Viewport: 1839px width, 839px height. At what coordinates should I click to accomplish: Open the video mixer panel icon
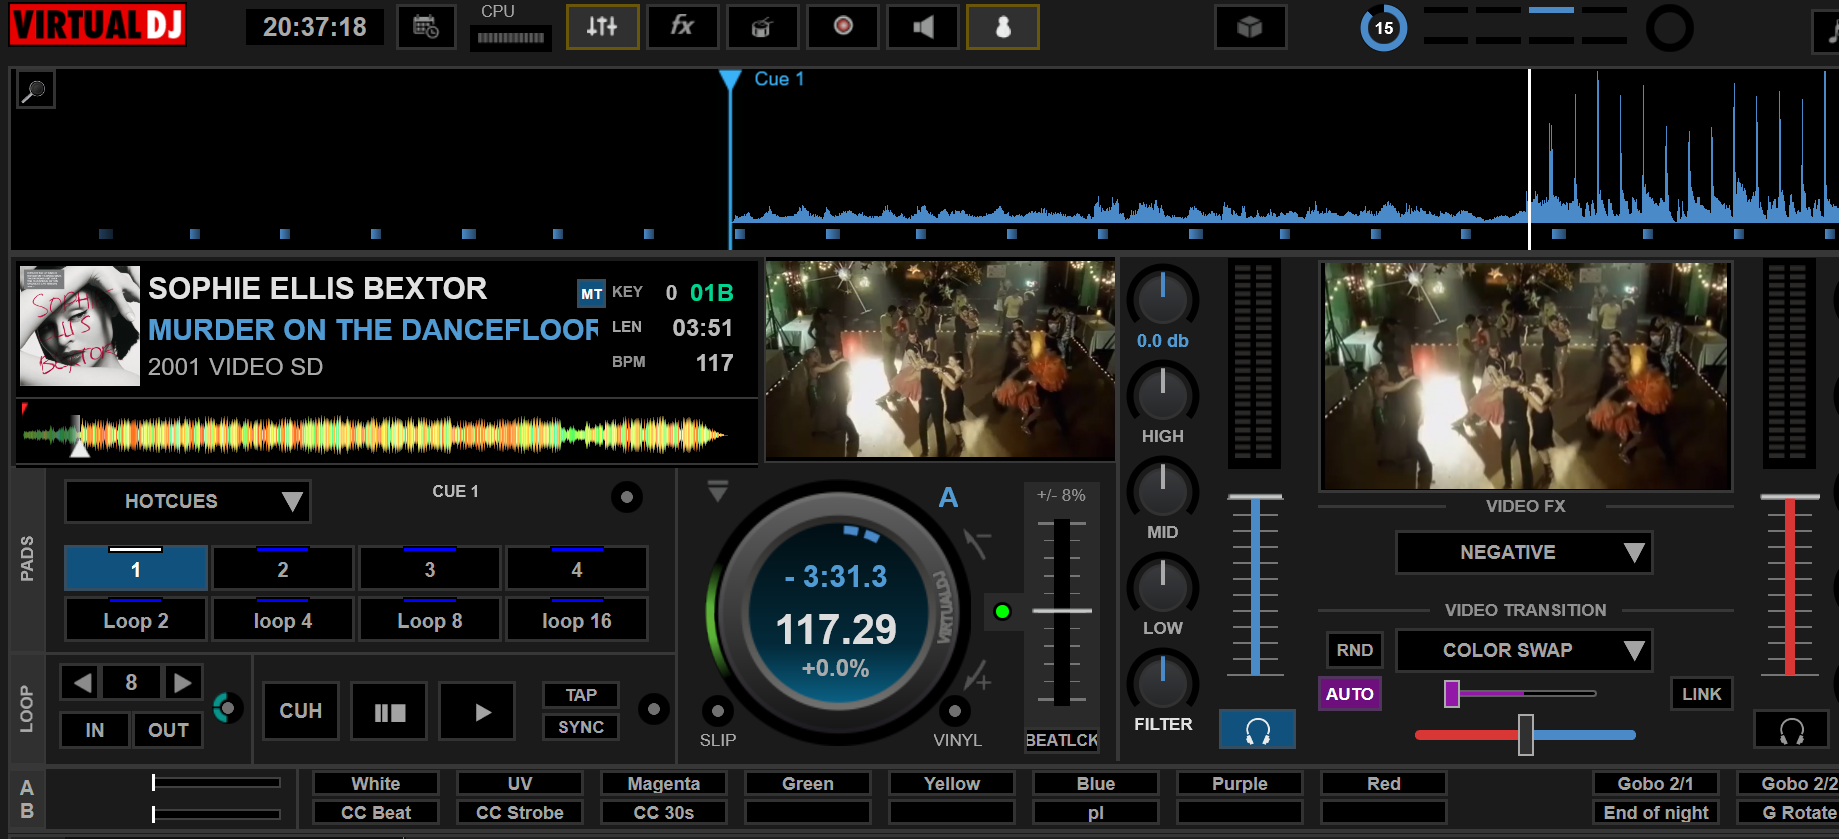pyautogui.click(x=762, y=27)
